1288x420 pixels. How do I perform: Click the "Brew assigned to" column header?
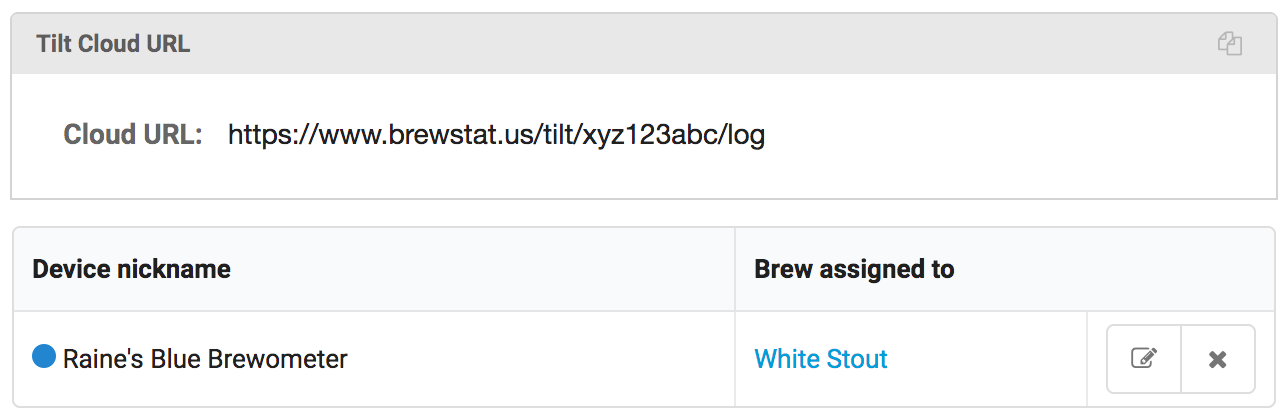tap(854, 269)
